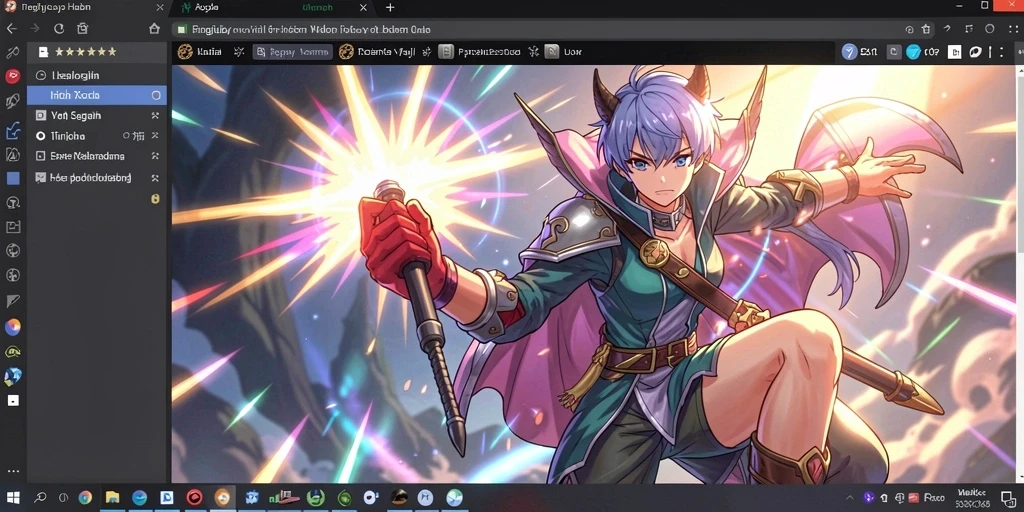Select the blue square sidebar icon

pos(12,178)
